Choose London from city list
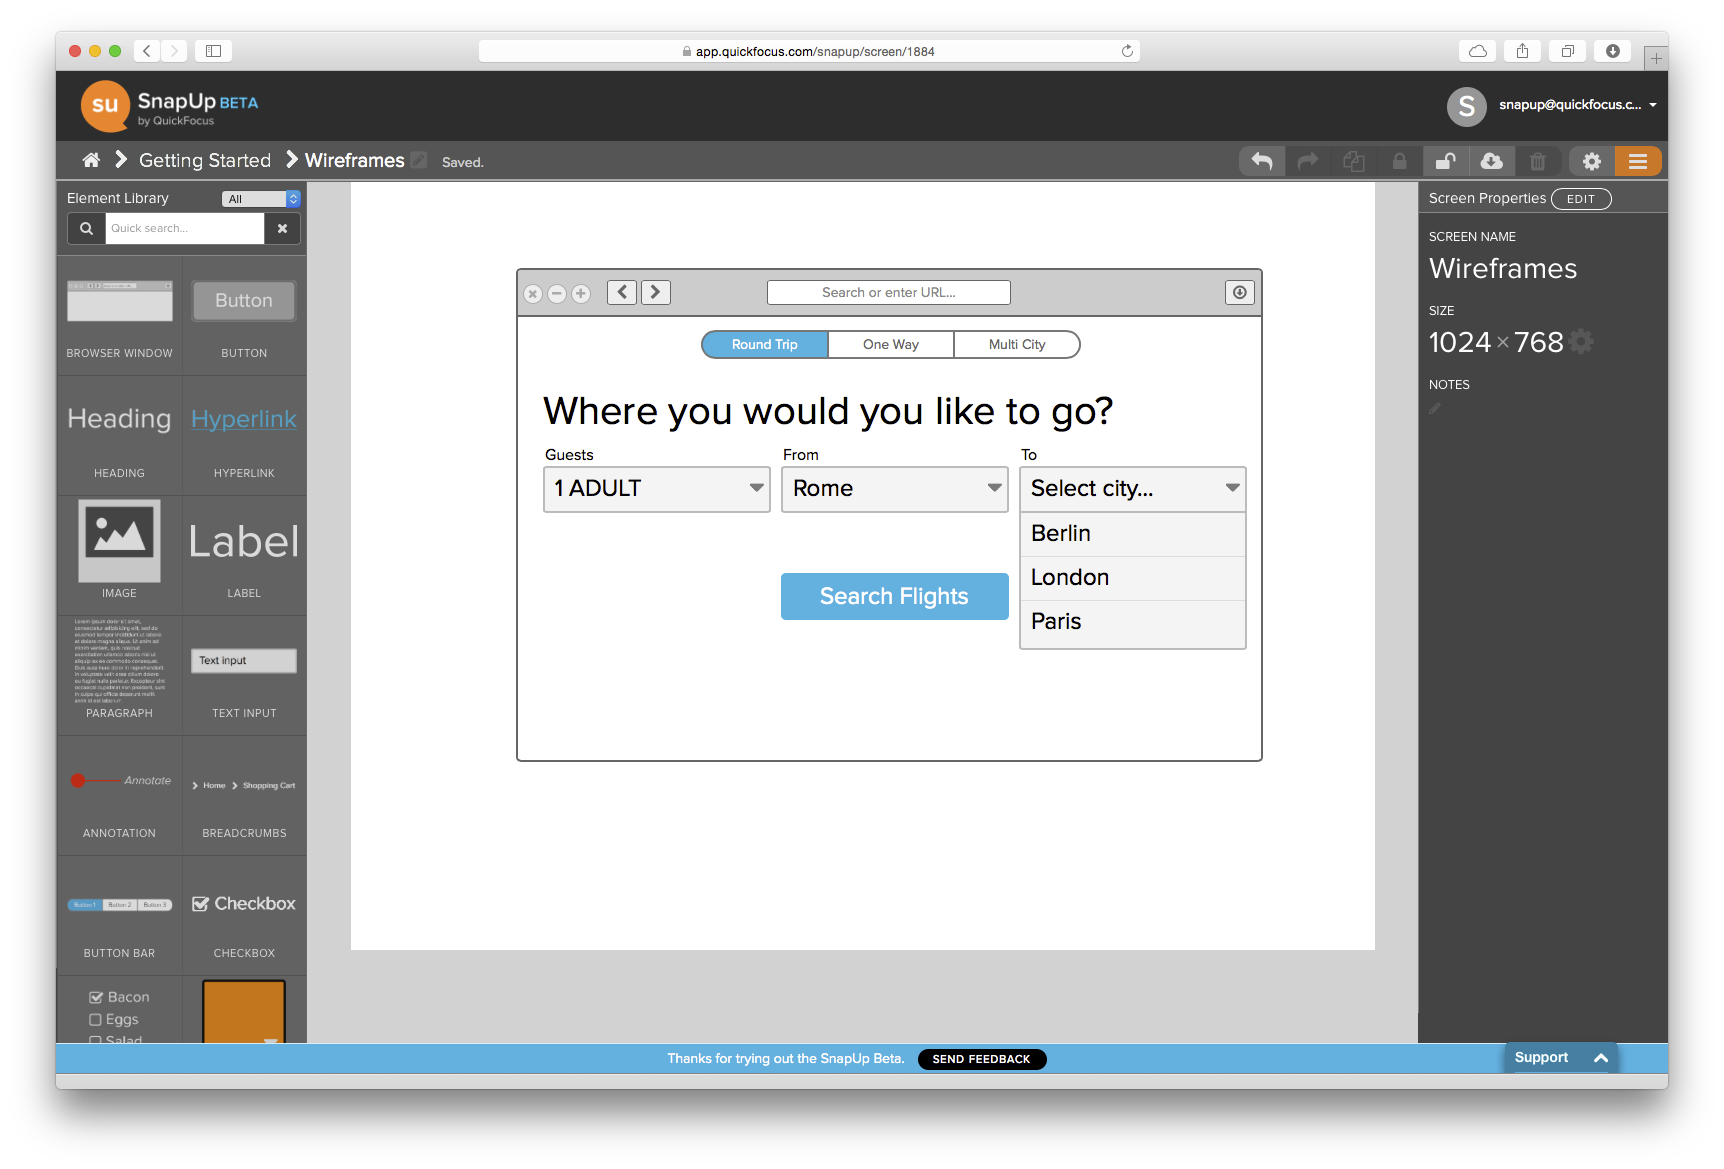1724x1169 pixels. 1133,578
